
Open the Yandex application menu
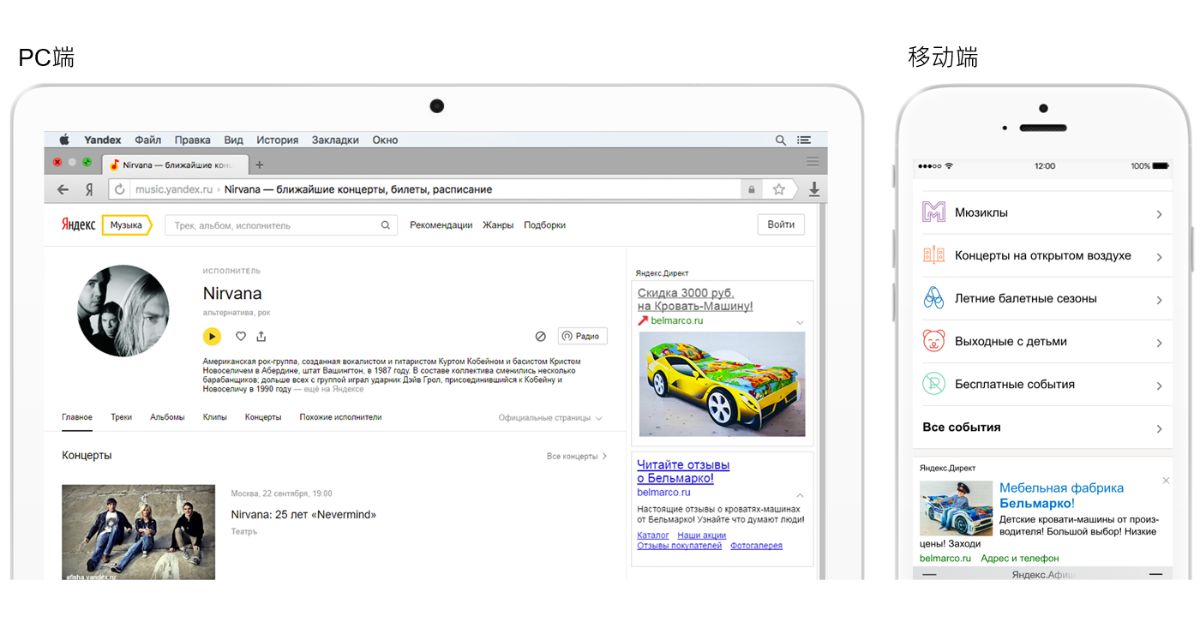click(x=103, y=140)
